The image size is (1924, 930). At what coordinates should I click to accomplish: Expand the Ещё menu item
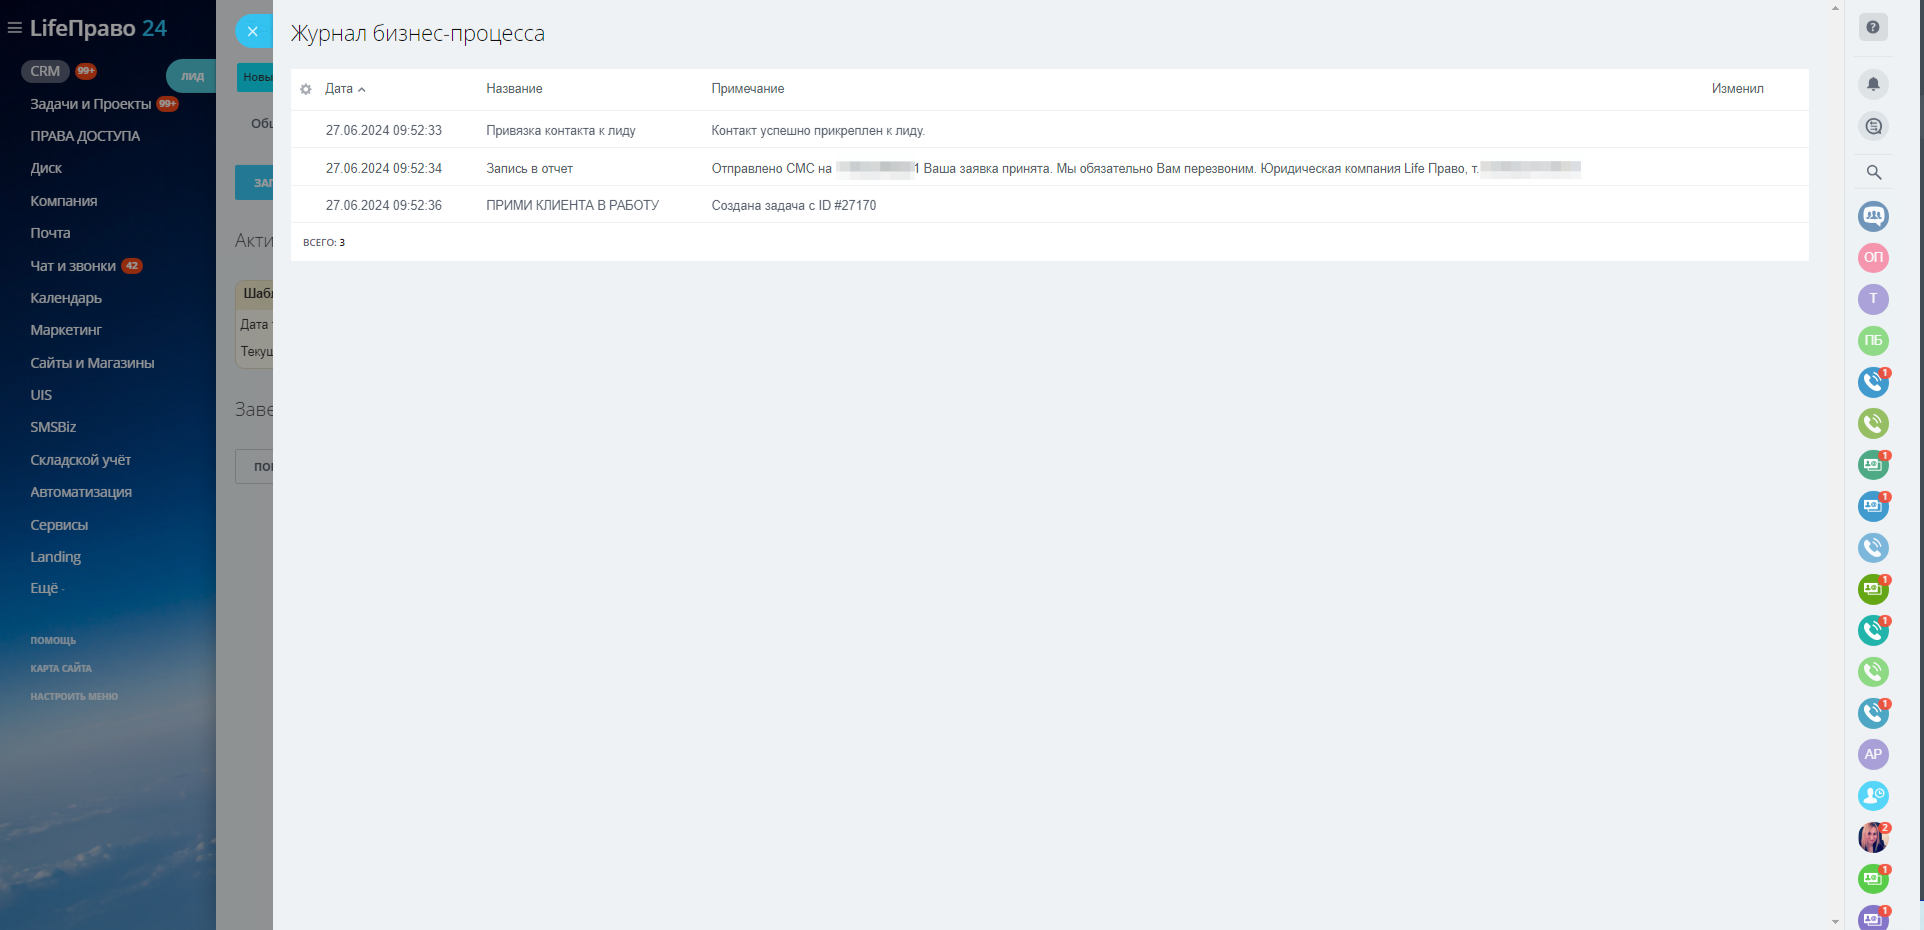pos(46,588)
